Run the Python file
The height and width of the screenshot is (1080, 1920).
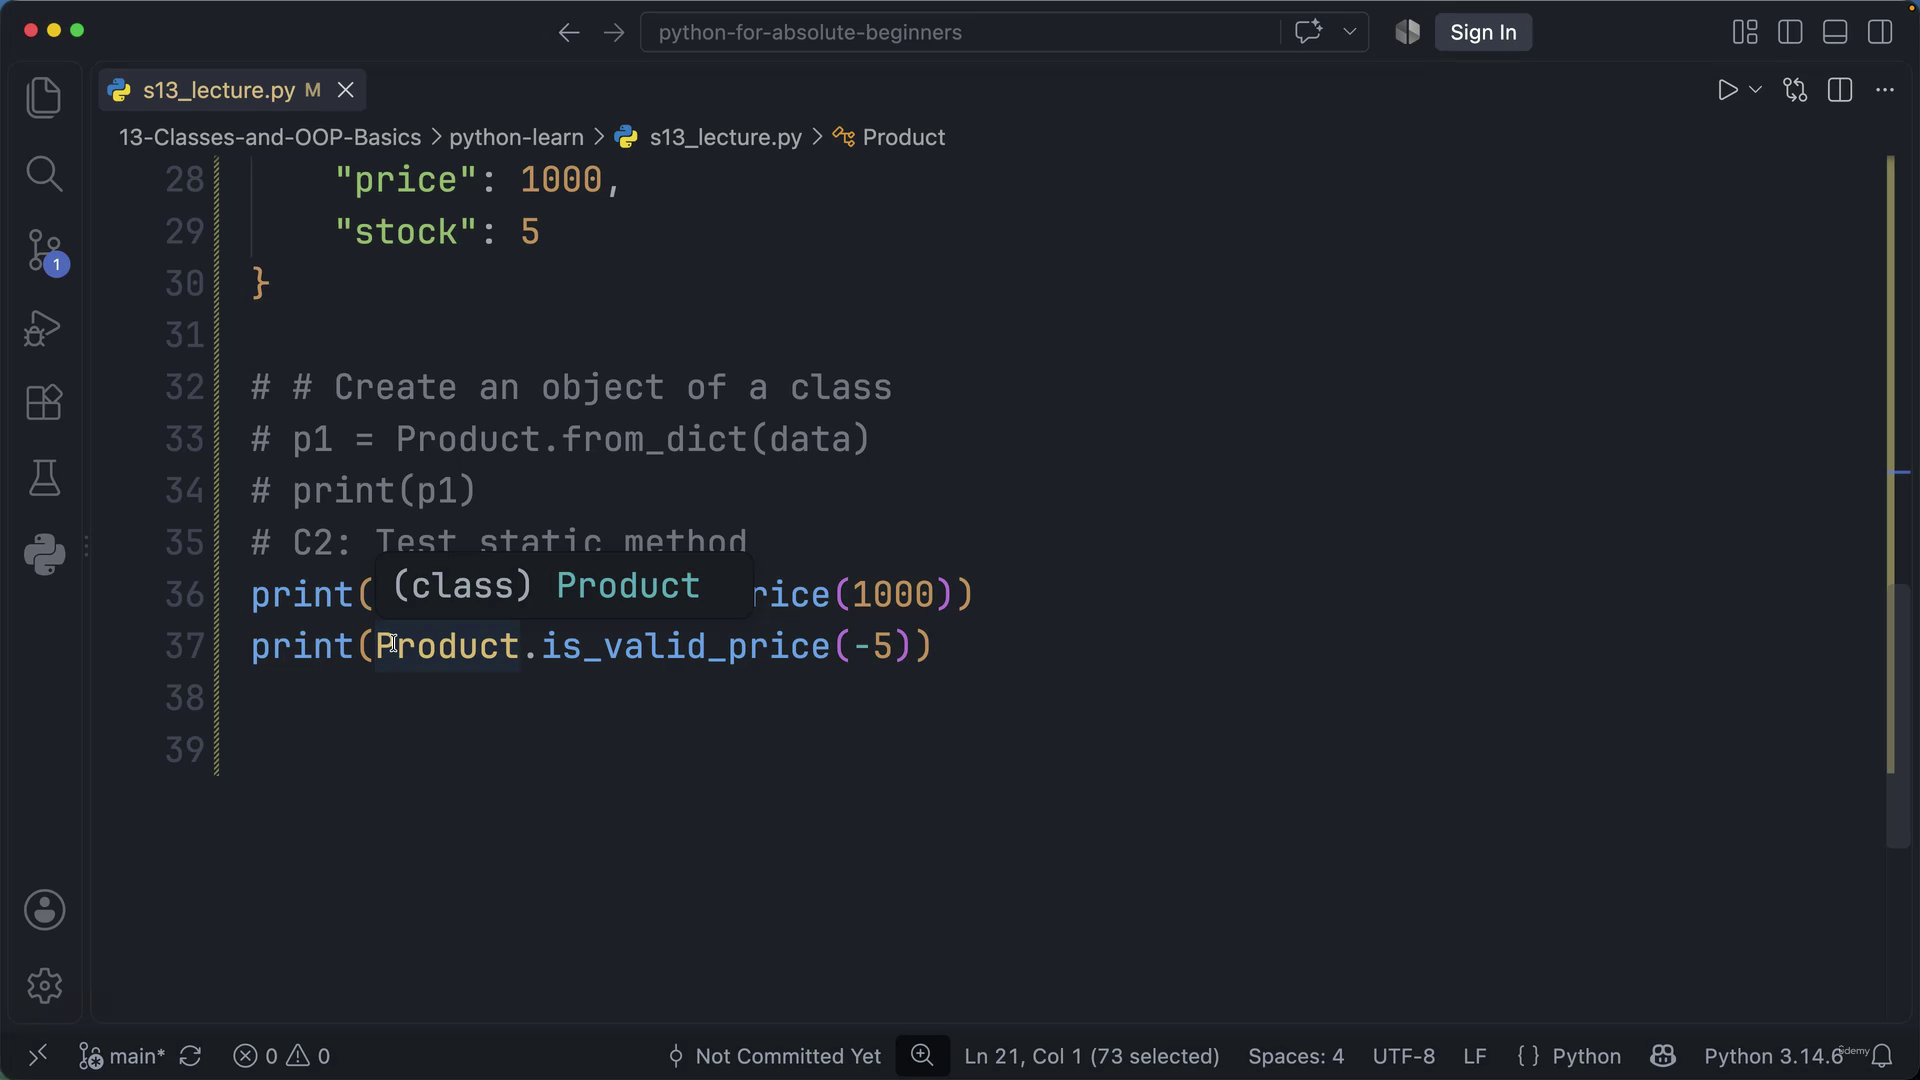[x=1727, y=90]
